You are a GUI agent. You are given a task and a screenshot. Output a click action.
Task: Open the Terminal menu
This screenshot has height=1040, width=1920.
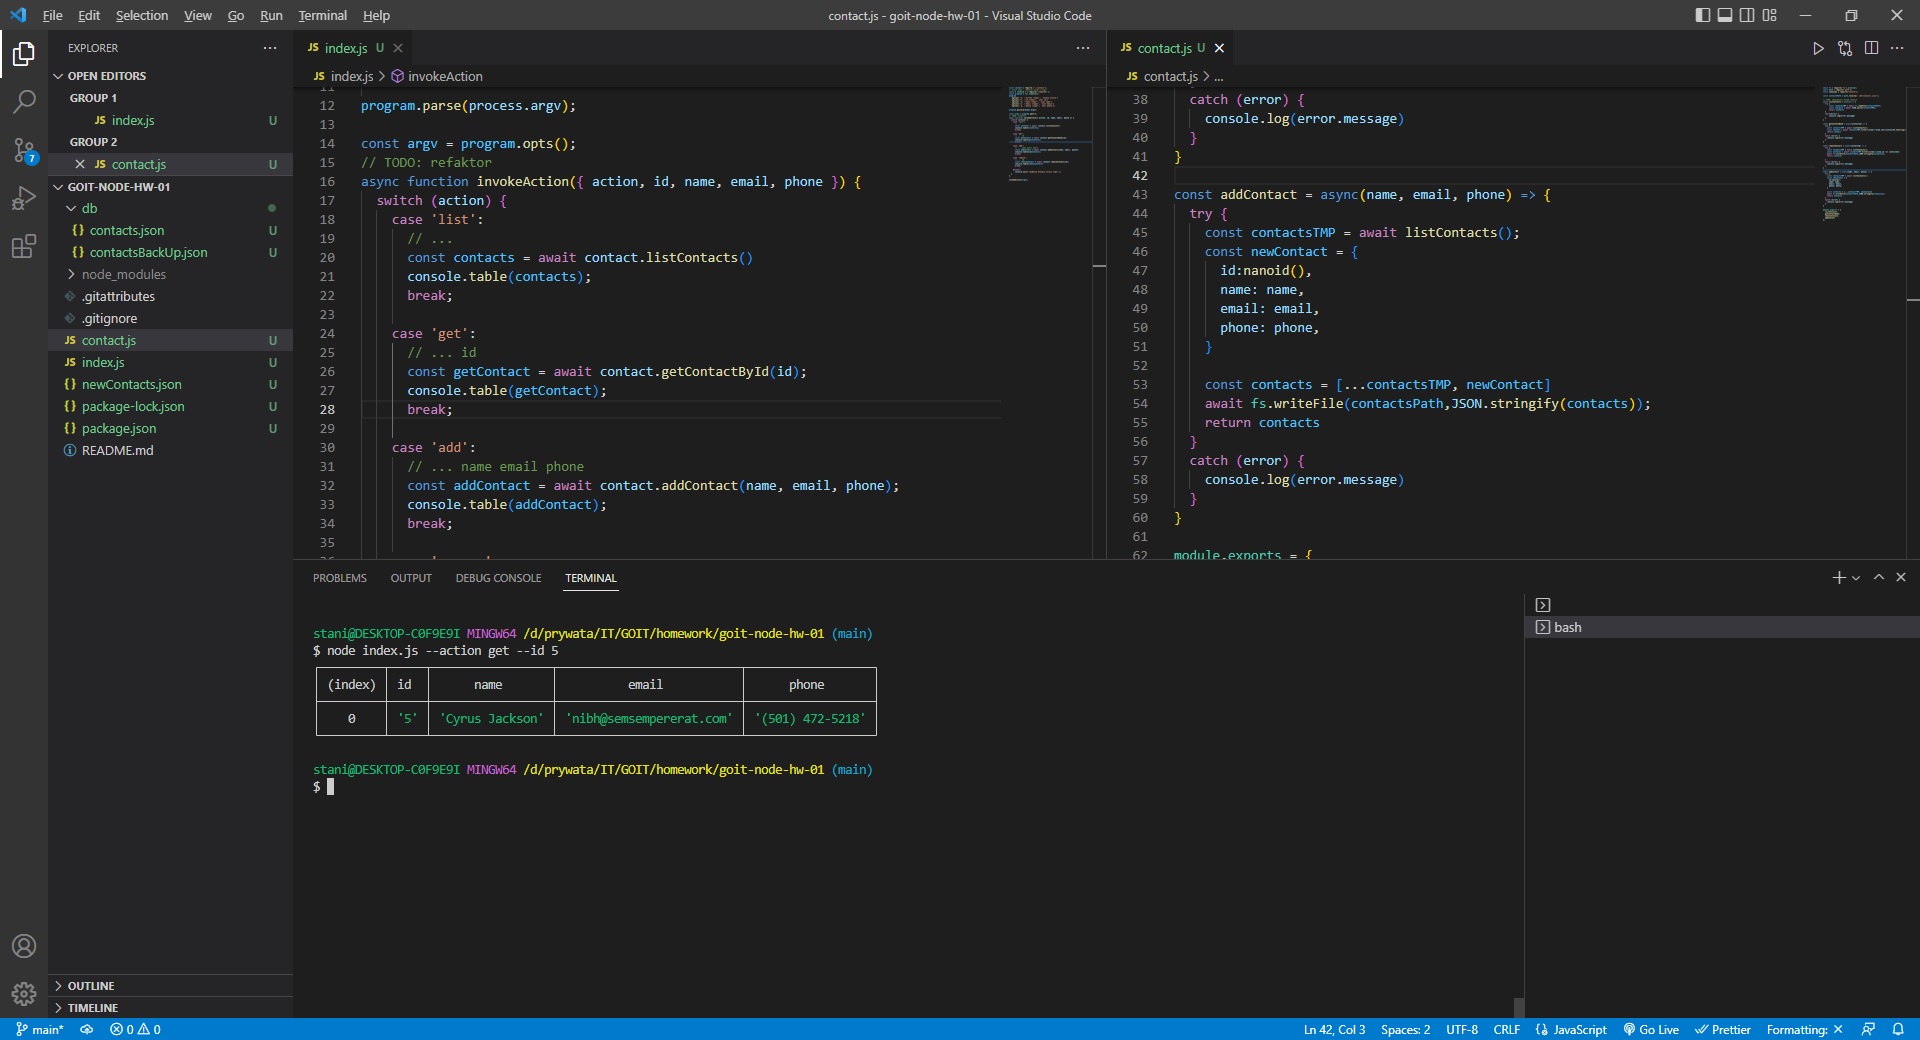(x=322, y=15)
